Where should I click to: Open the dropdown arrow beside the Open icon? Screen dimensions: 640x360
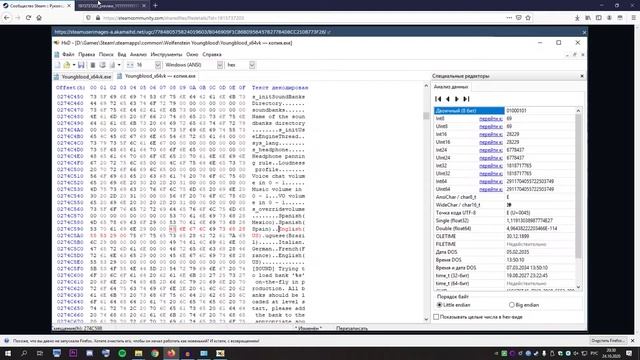point(74,65)
